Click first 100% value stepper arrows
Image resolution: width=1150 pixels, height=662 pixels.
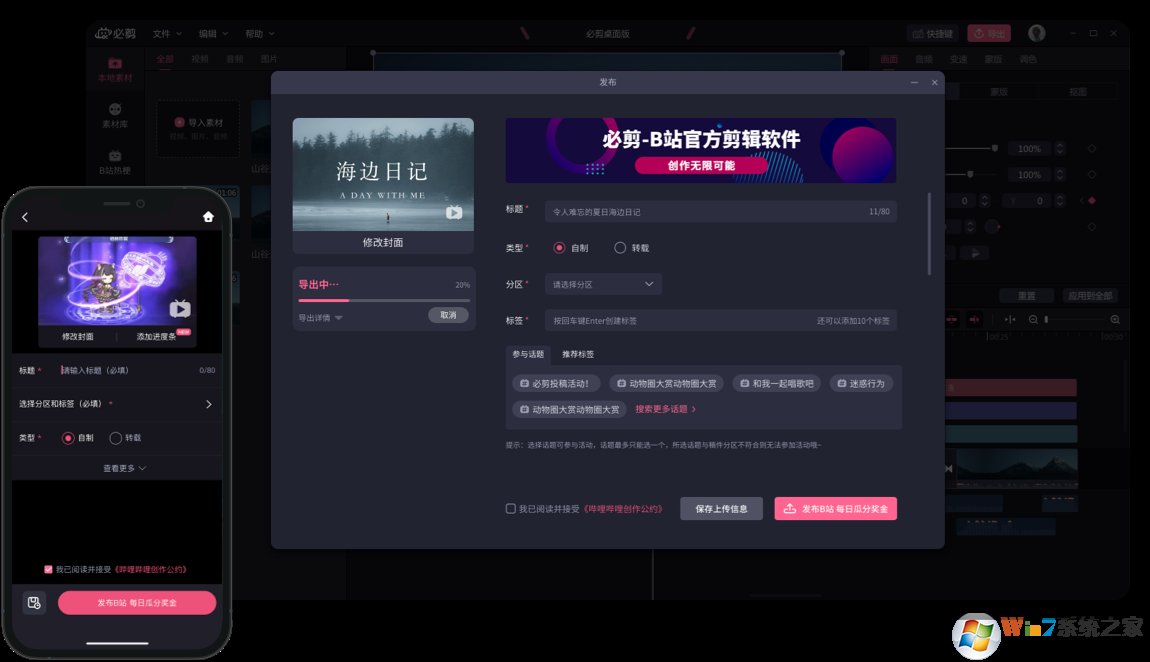pyautogui.click(x=1059, y=149)
